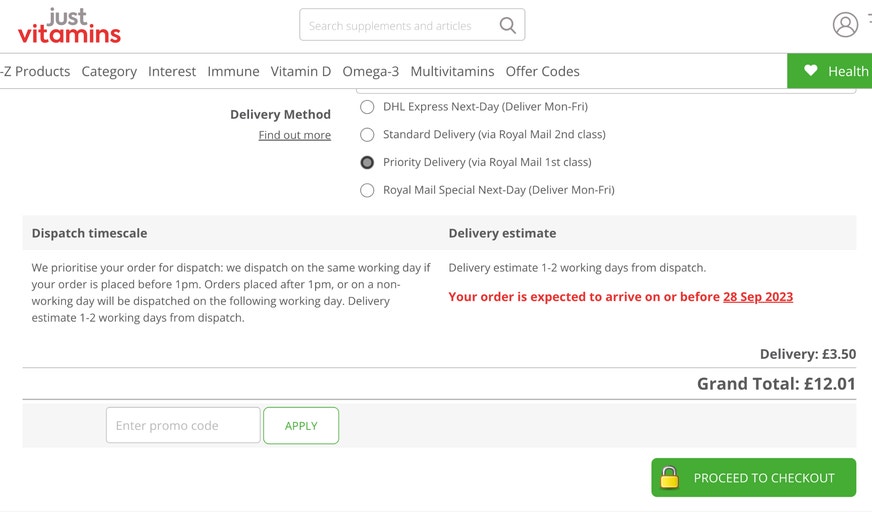Screen dimensions: 872x512
Task: Go to Immune section
Action: click(x=233, y=71)
